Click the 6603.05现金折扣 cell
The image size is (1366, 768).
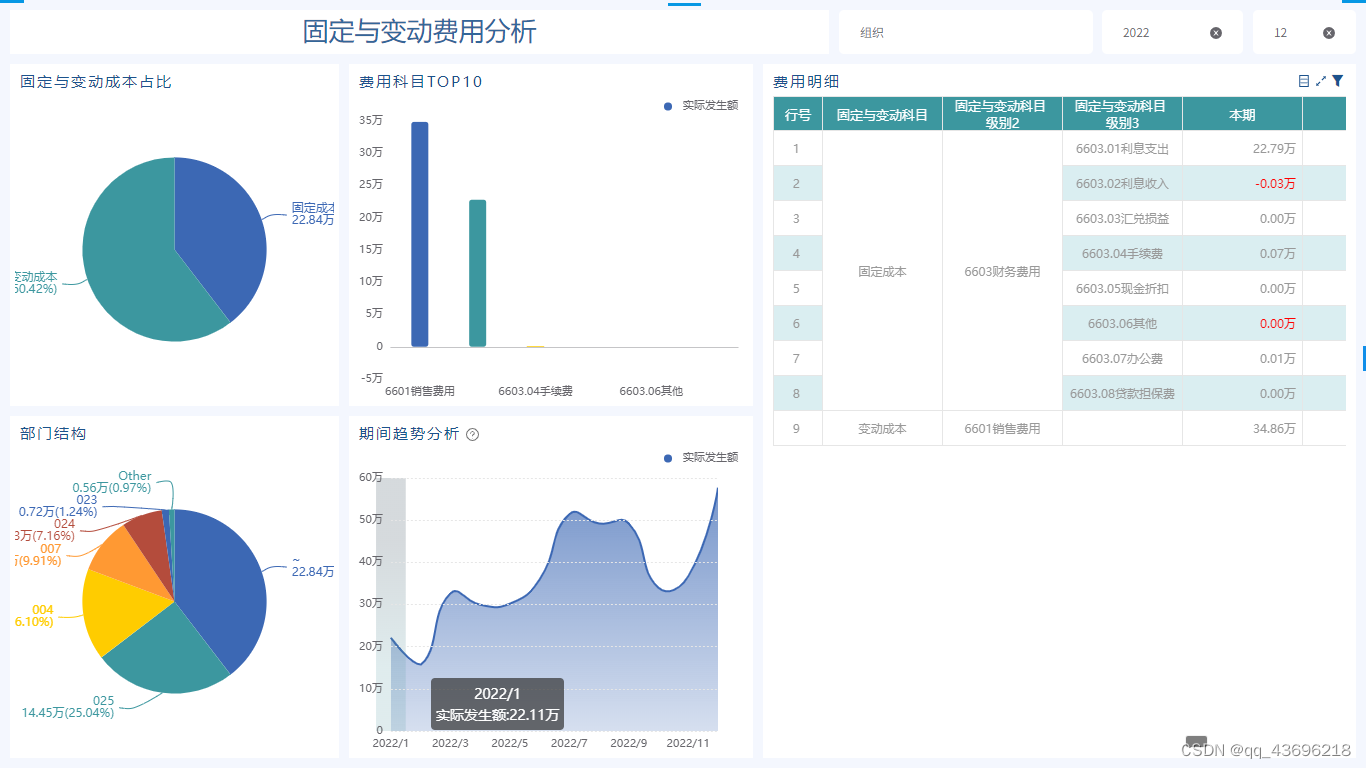(x=1122, y=288)
